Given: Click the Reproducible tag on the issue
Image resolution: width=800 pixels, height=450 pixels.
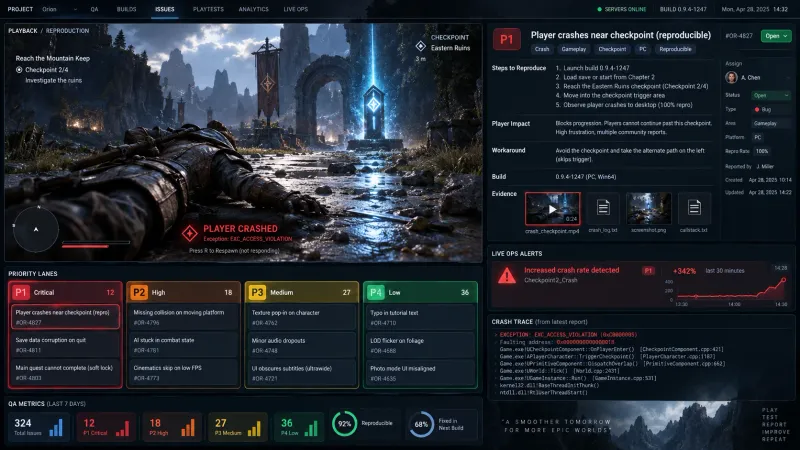Looking at the screenshot, I should 675,49.
